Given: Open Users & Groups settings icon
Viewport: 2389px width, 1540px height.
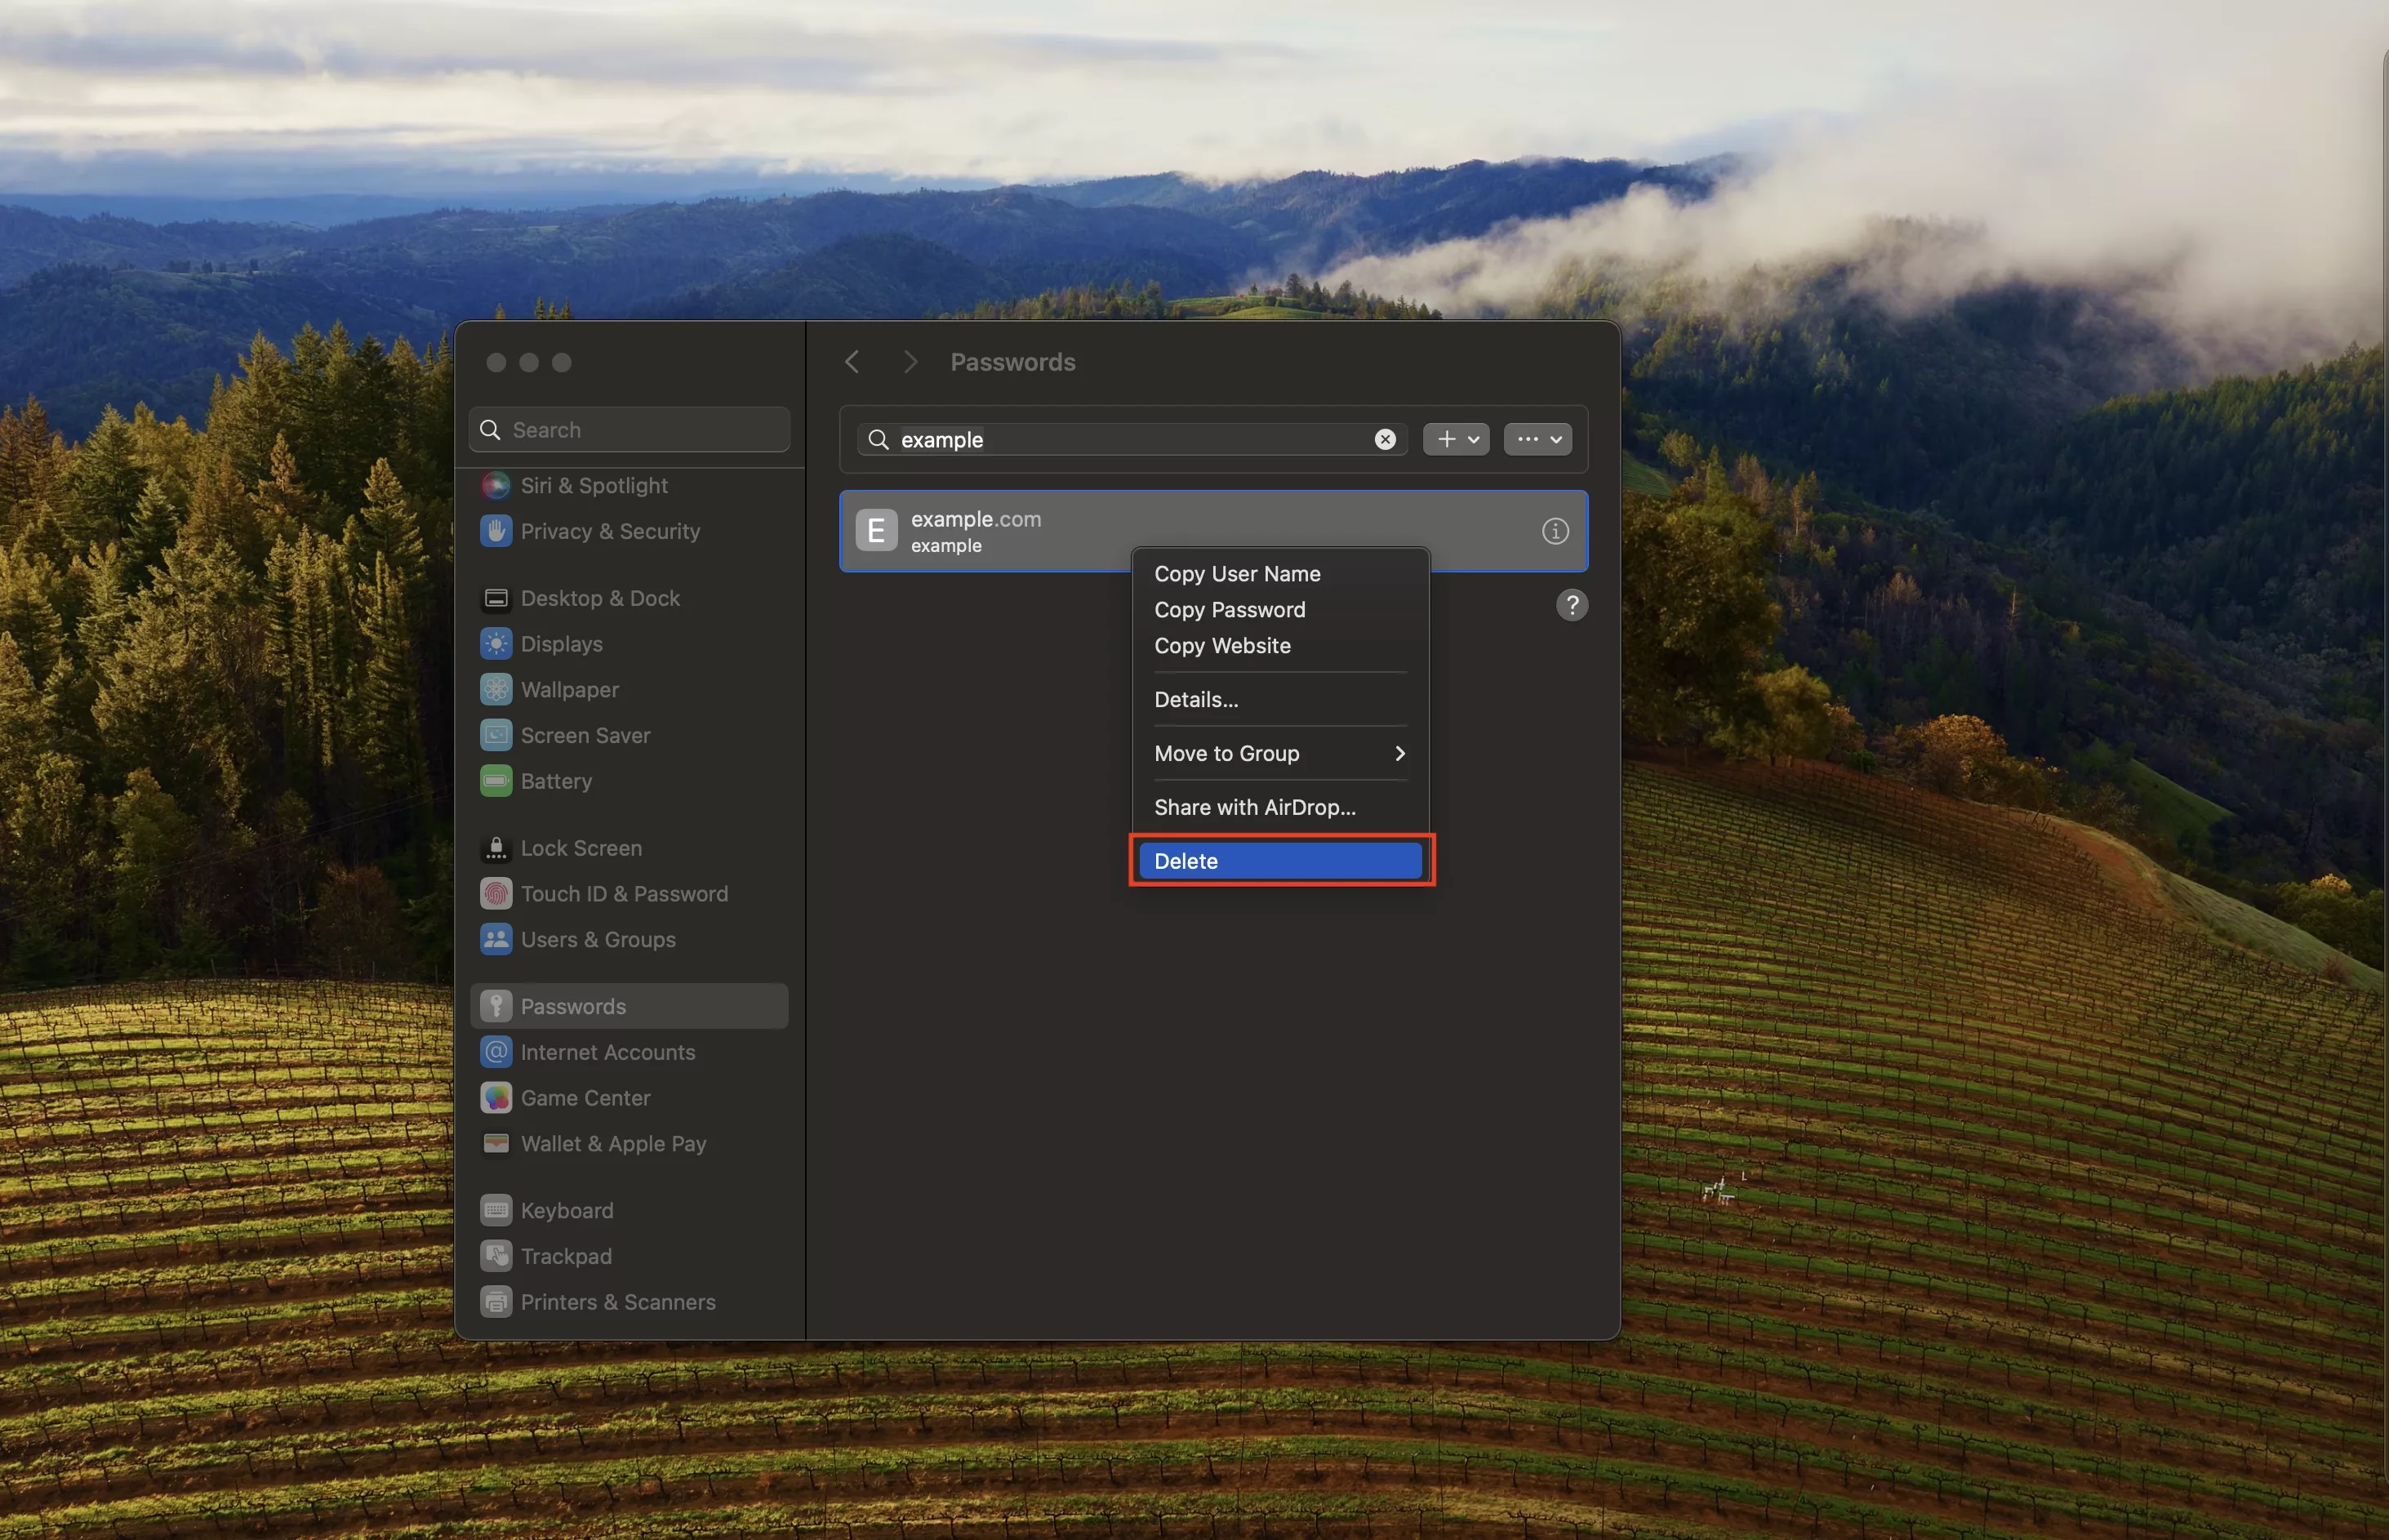Looking at the screenshot, I should (x=496, y=939).
